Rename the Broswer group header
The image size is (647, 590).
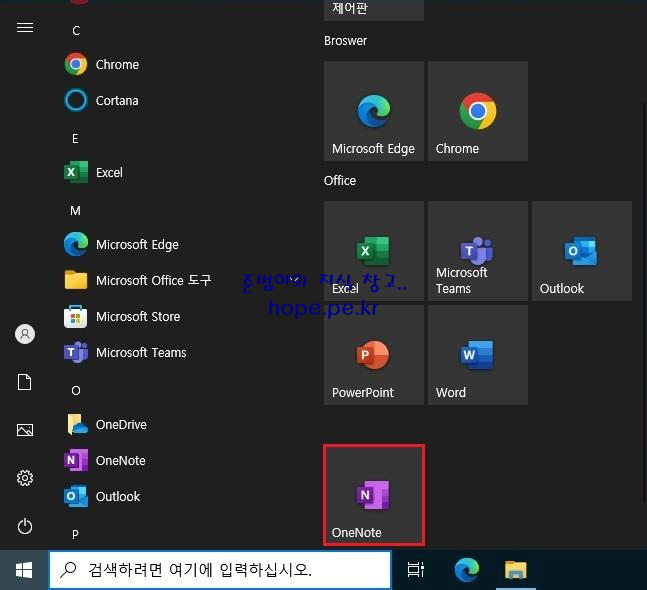(x=345, y=40)
